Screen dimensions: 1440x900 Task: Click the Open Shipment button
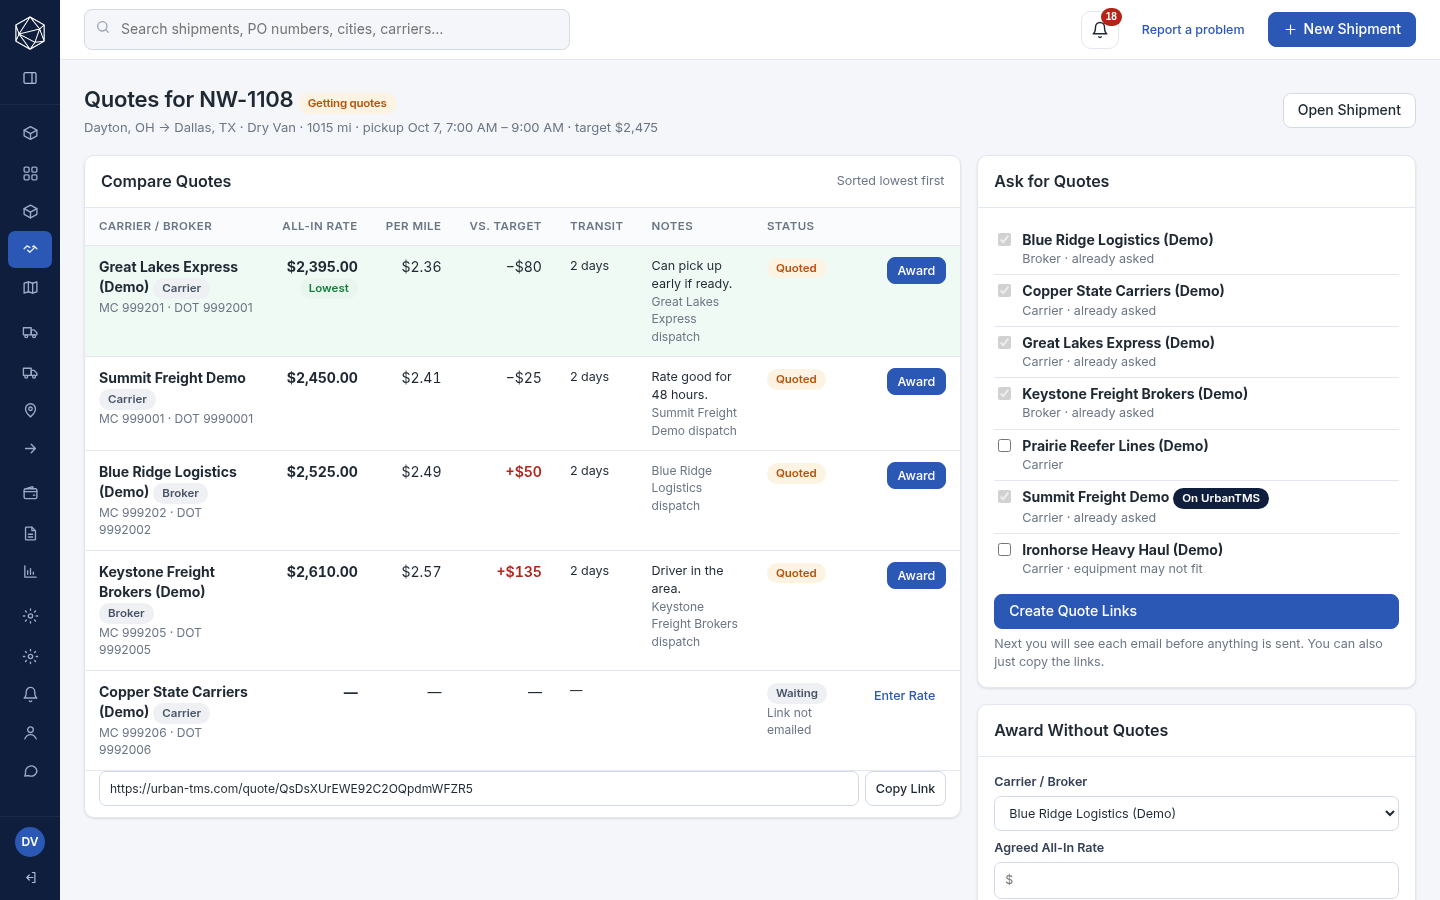click(x=1349, y=110)
